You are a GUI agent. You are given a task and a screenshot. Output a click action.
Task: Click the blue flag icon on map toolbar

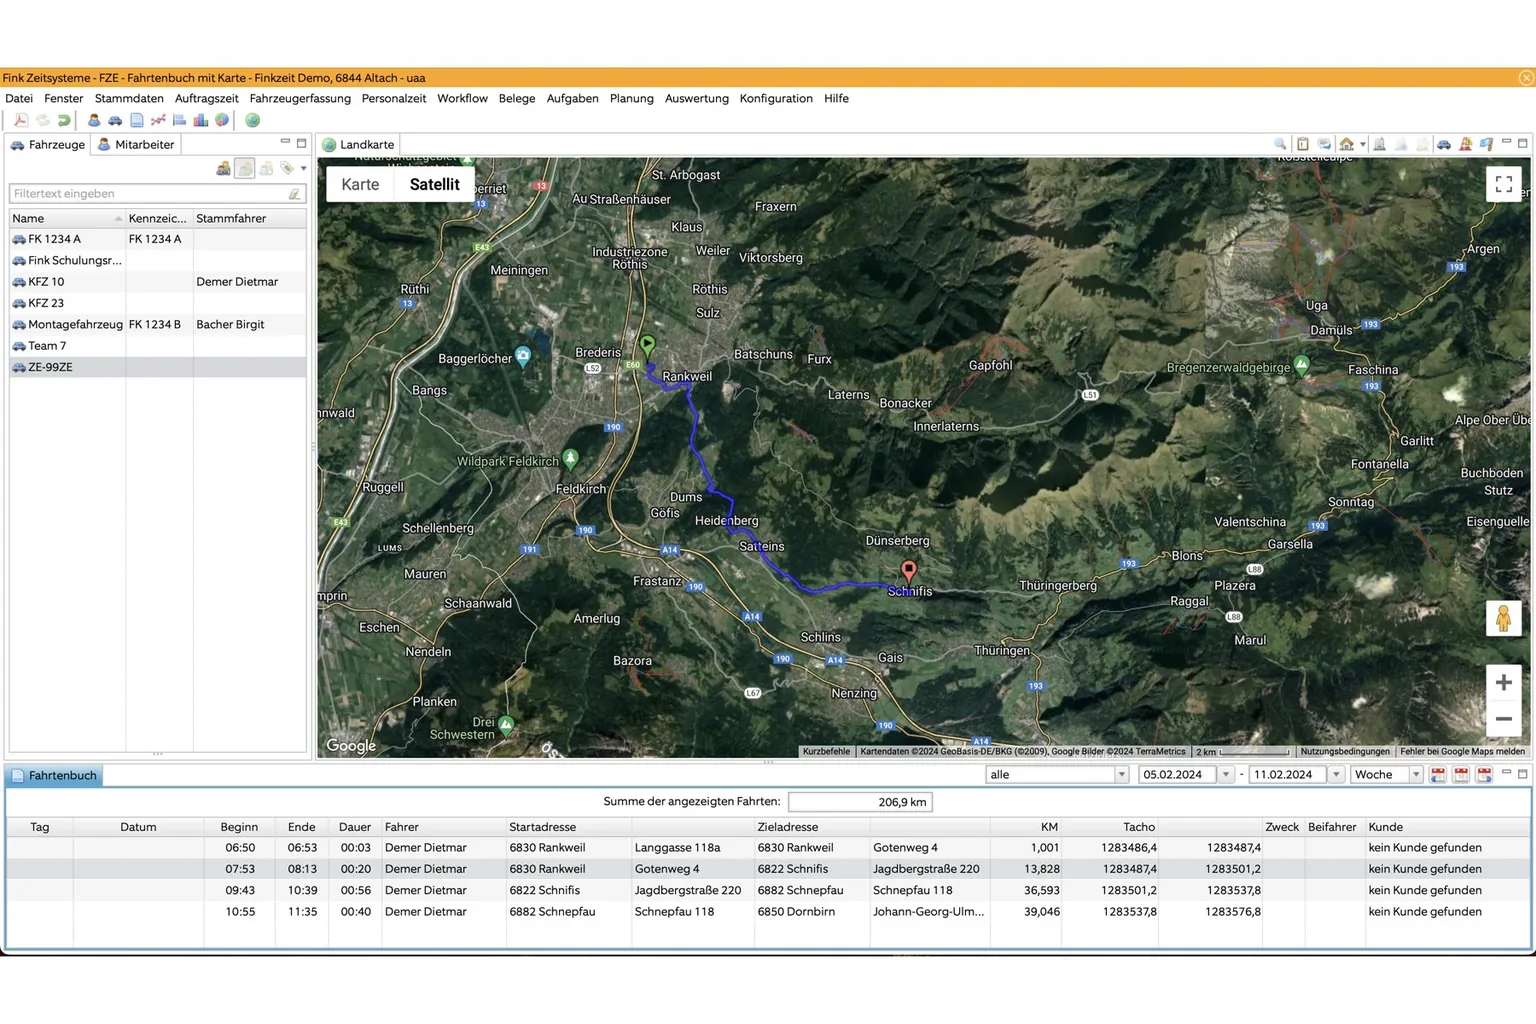[1487, 144]
